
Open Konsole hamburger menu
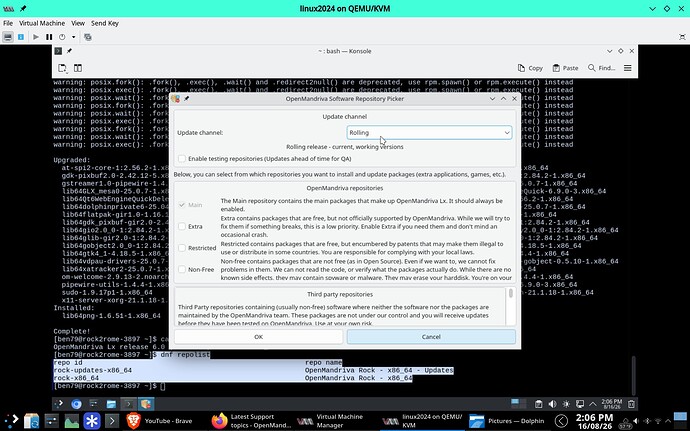coord(628,68)
